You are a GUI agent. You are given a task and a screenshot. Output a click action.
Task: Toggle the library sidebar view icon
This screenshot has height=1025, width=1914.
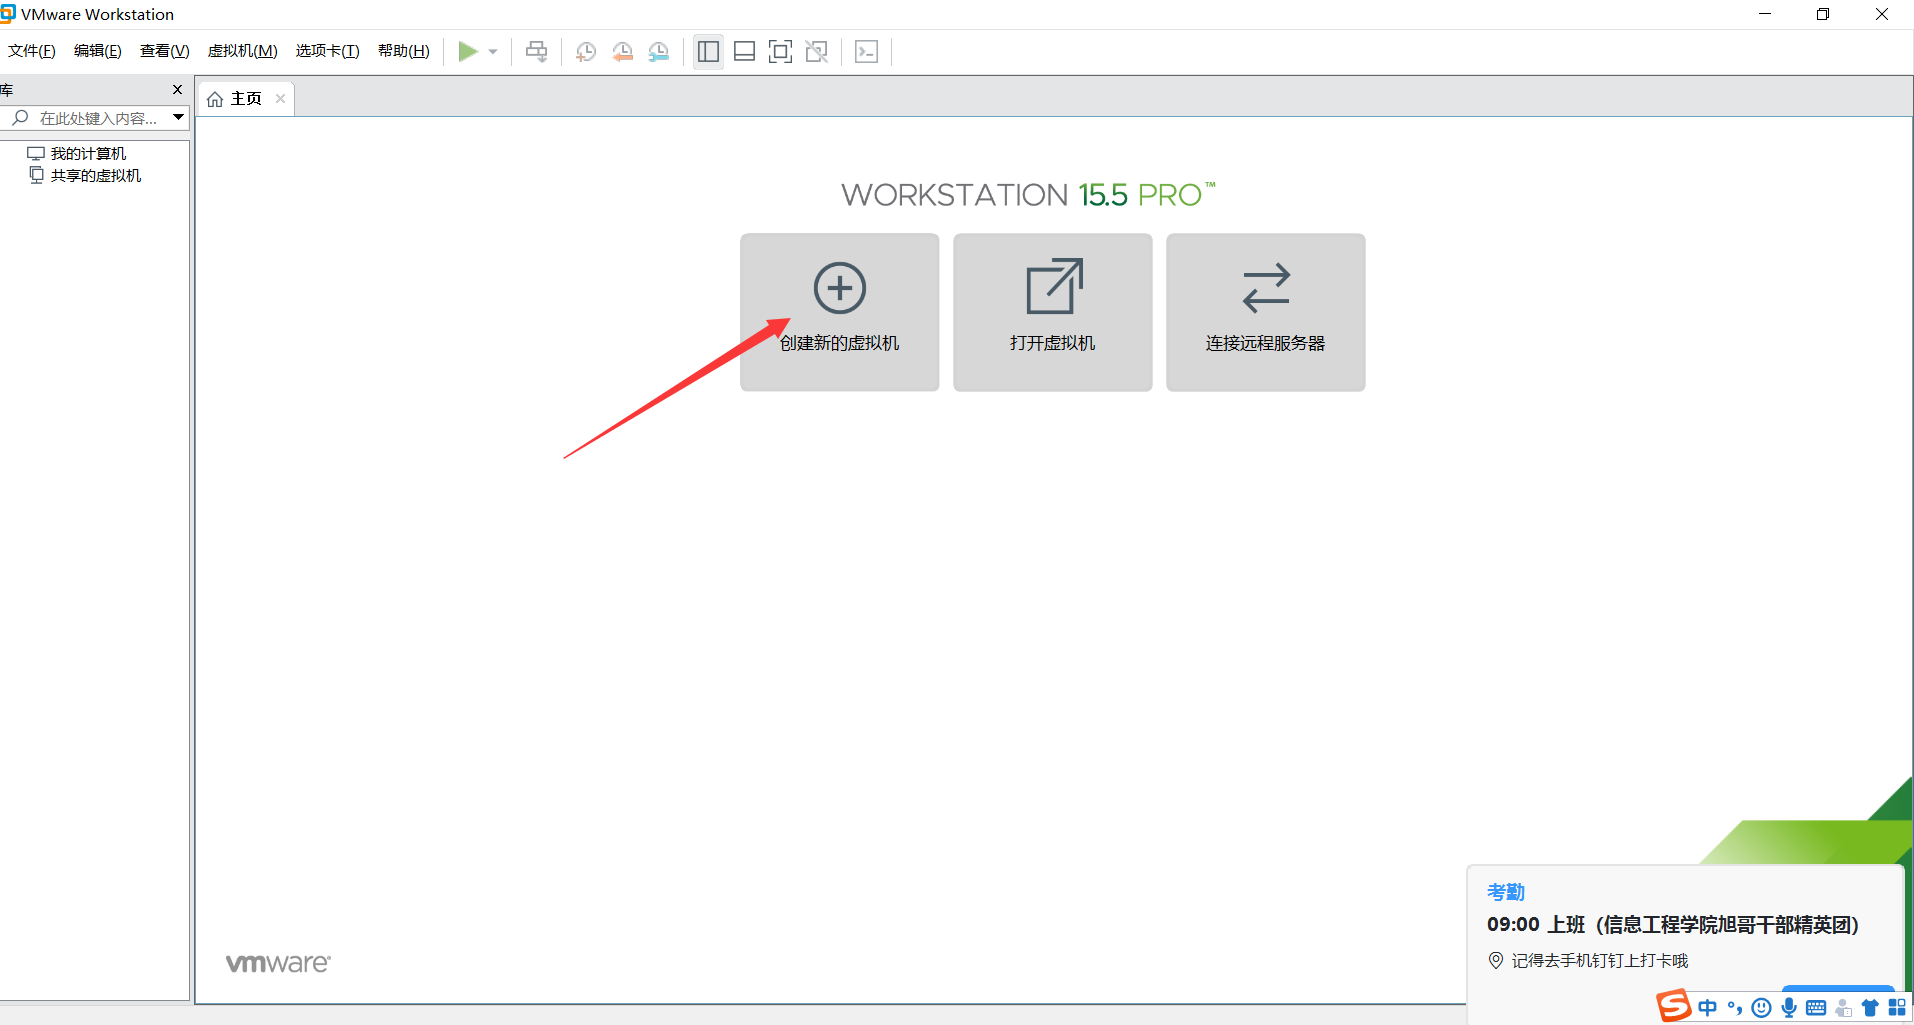(x=709, y=52)
